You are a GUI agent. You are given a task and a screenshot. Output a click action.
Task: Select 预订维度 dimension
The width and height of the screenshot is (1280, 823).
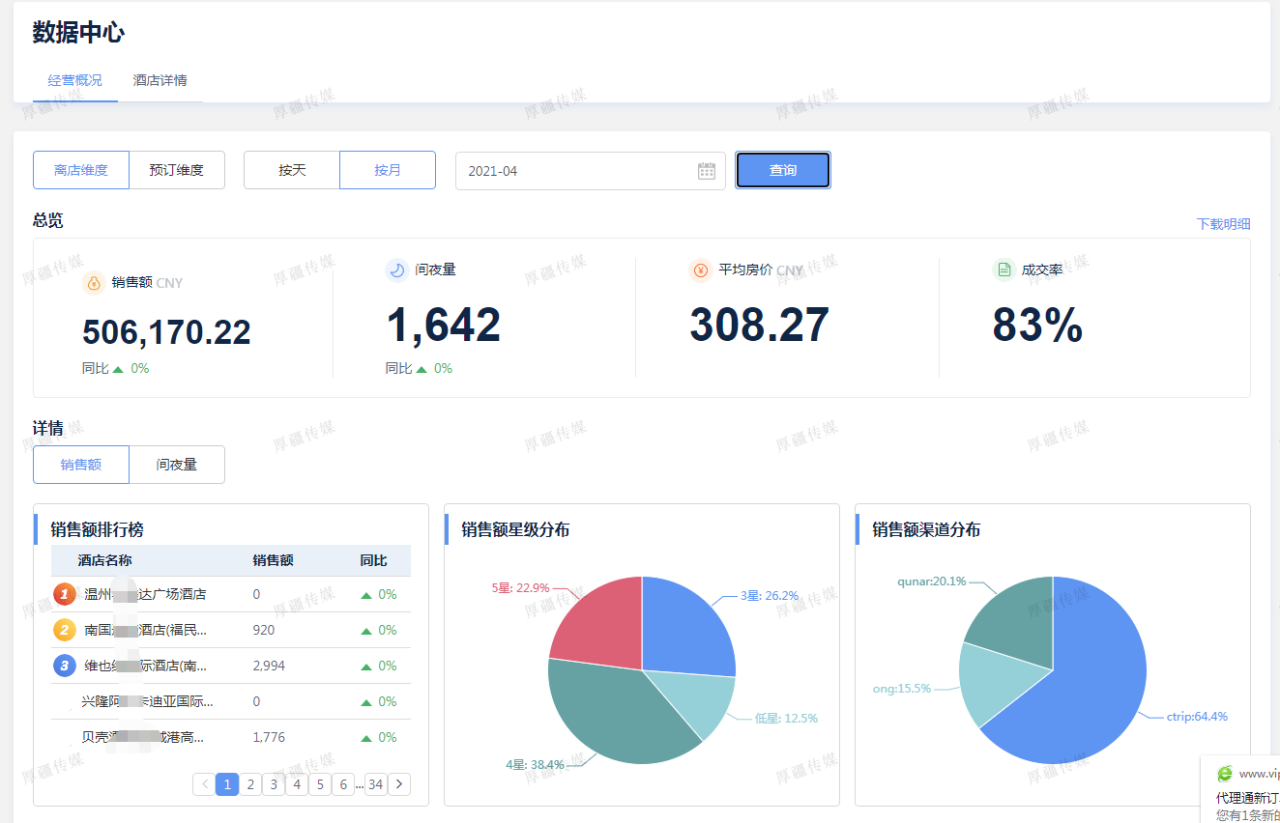click(177, 170)
